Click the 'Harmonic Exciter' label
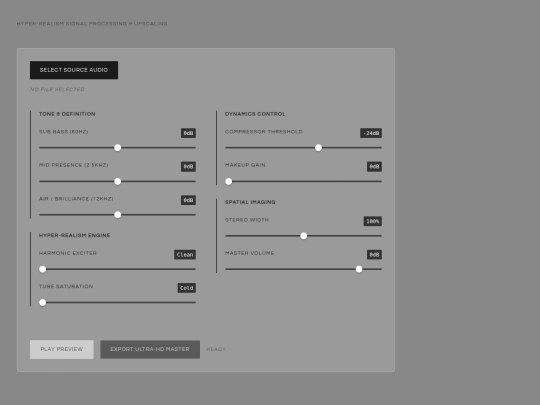 click(68, 253)
